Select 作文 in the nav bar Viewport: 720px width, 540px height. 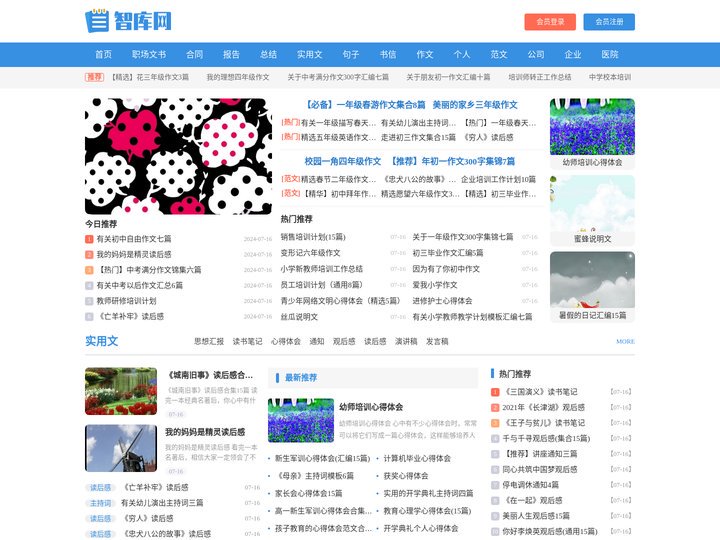[x=425, y=55]
